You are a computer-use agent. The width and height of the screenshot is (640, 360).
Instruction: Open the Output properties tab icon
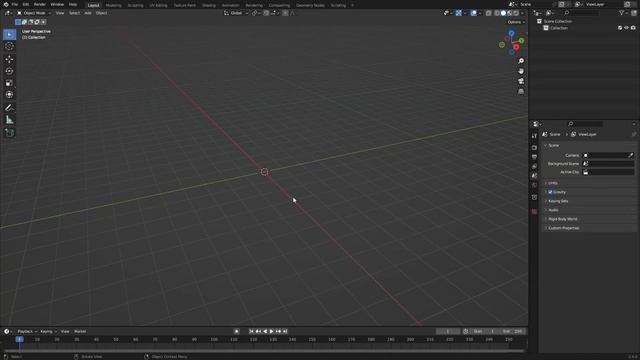(x=534, y=157)
